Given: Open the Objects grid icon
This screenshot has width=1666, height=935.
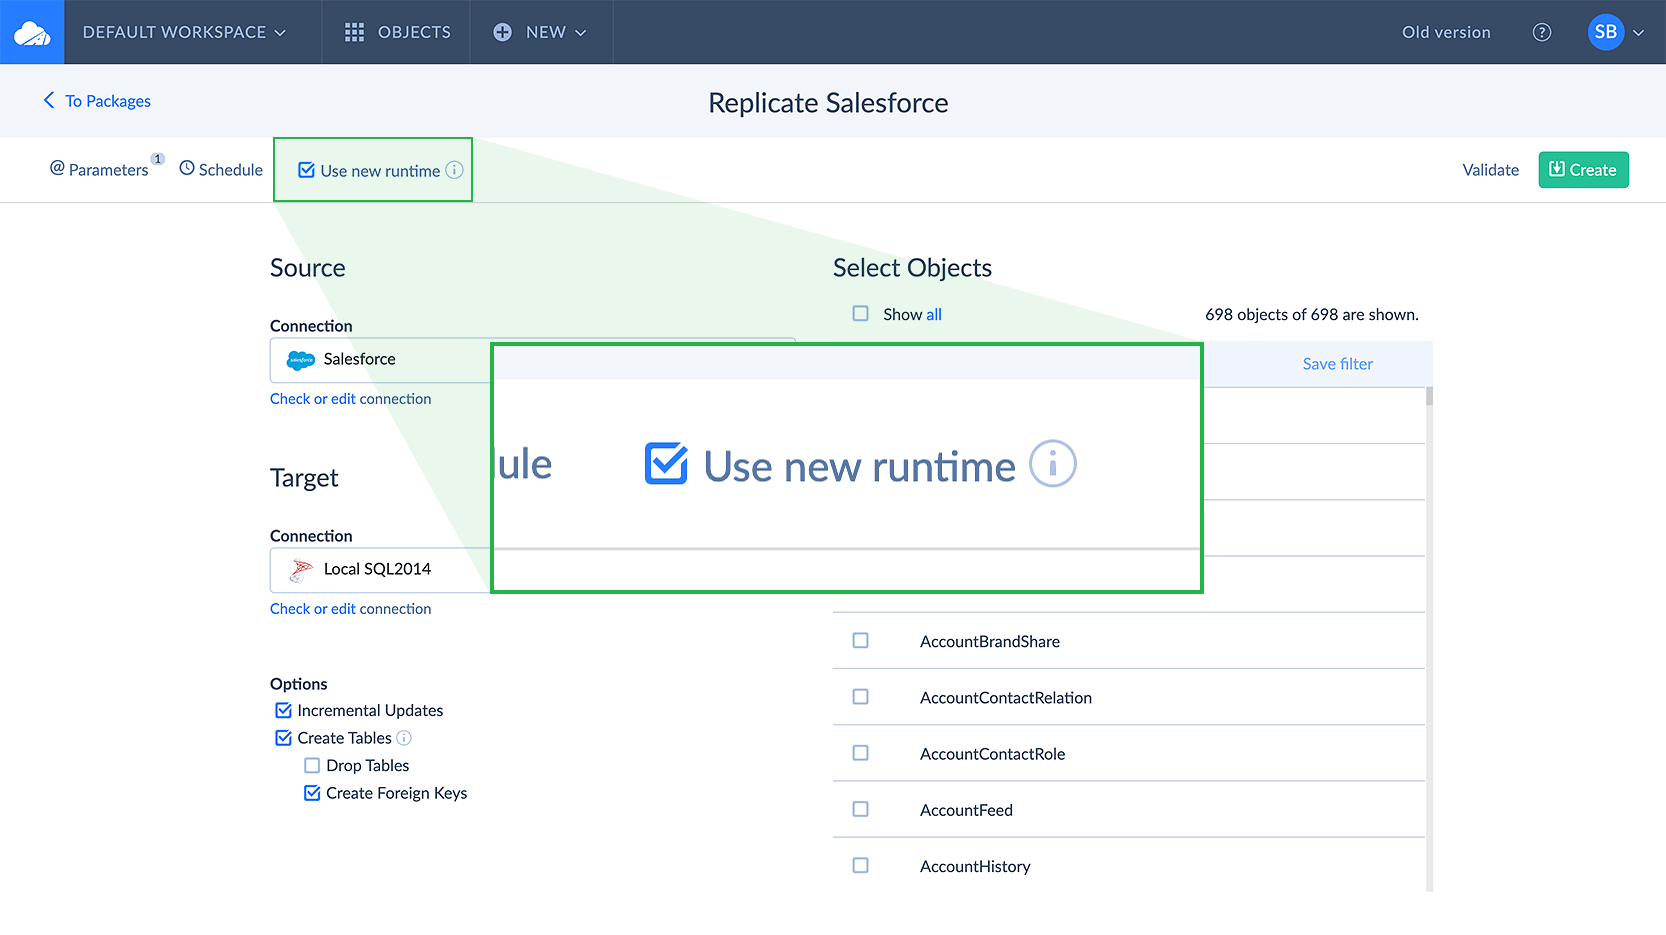Looking at the screenshot, I should 354,32.
